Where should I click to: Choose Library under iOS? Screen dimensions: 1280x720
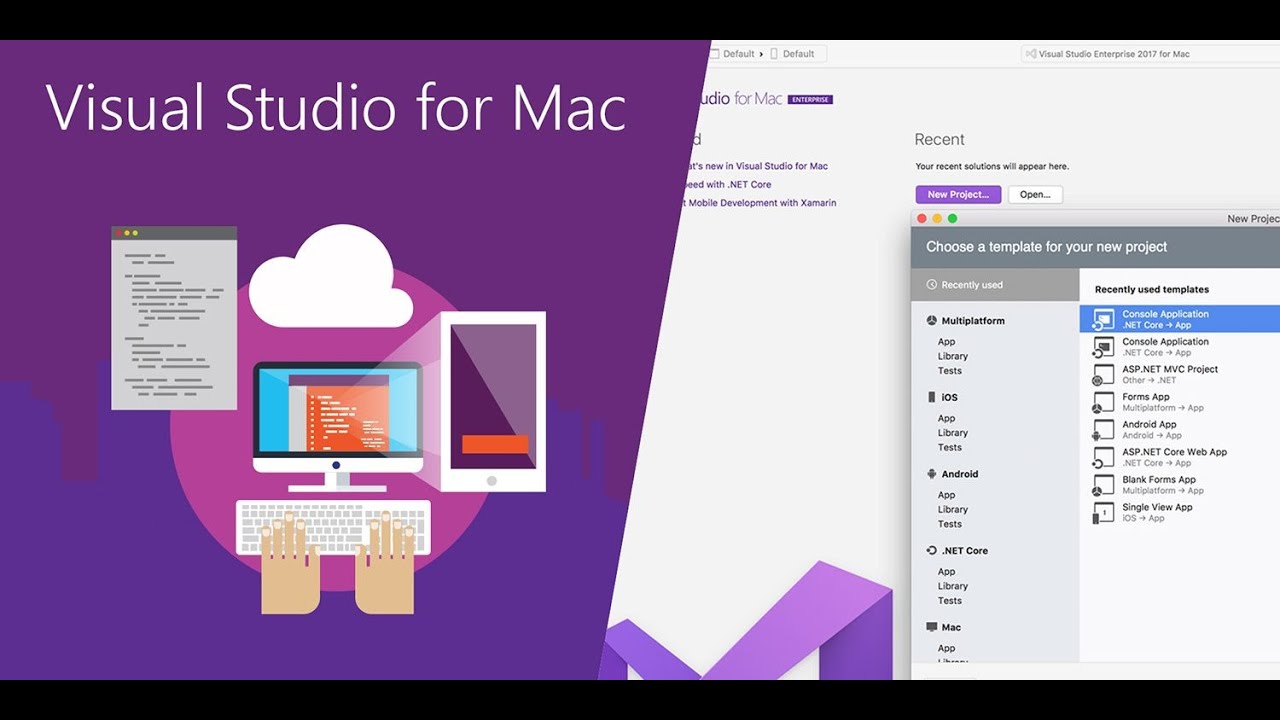(x=953, y=433)
